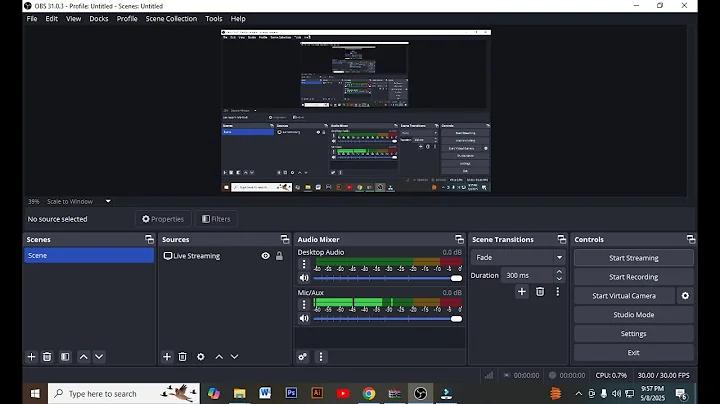The image size is (720, 404).
Task: Add a scene transition with plus icon
Action: 522,292
